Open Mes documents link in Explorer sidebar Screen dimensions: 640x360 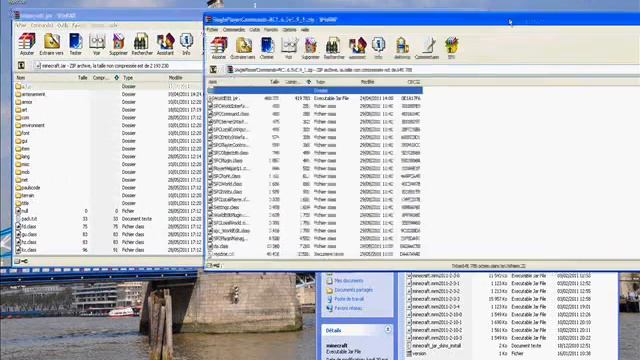[349, 281]
